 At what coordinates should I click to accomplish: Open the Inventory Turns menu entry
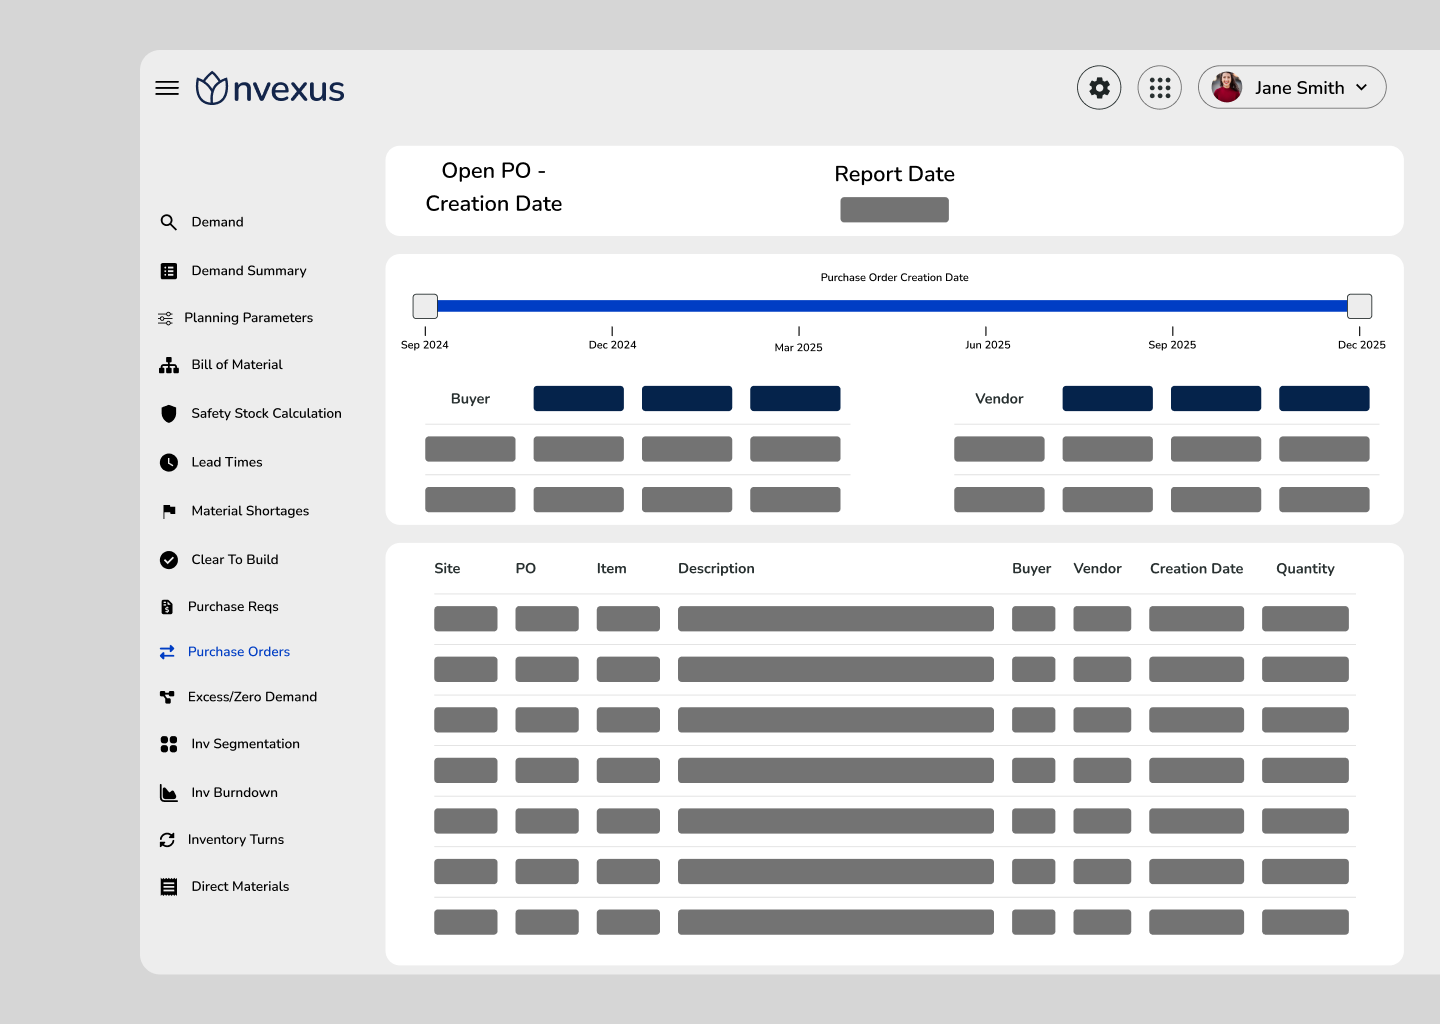[x=236, y=840]
